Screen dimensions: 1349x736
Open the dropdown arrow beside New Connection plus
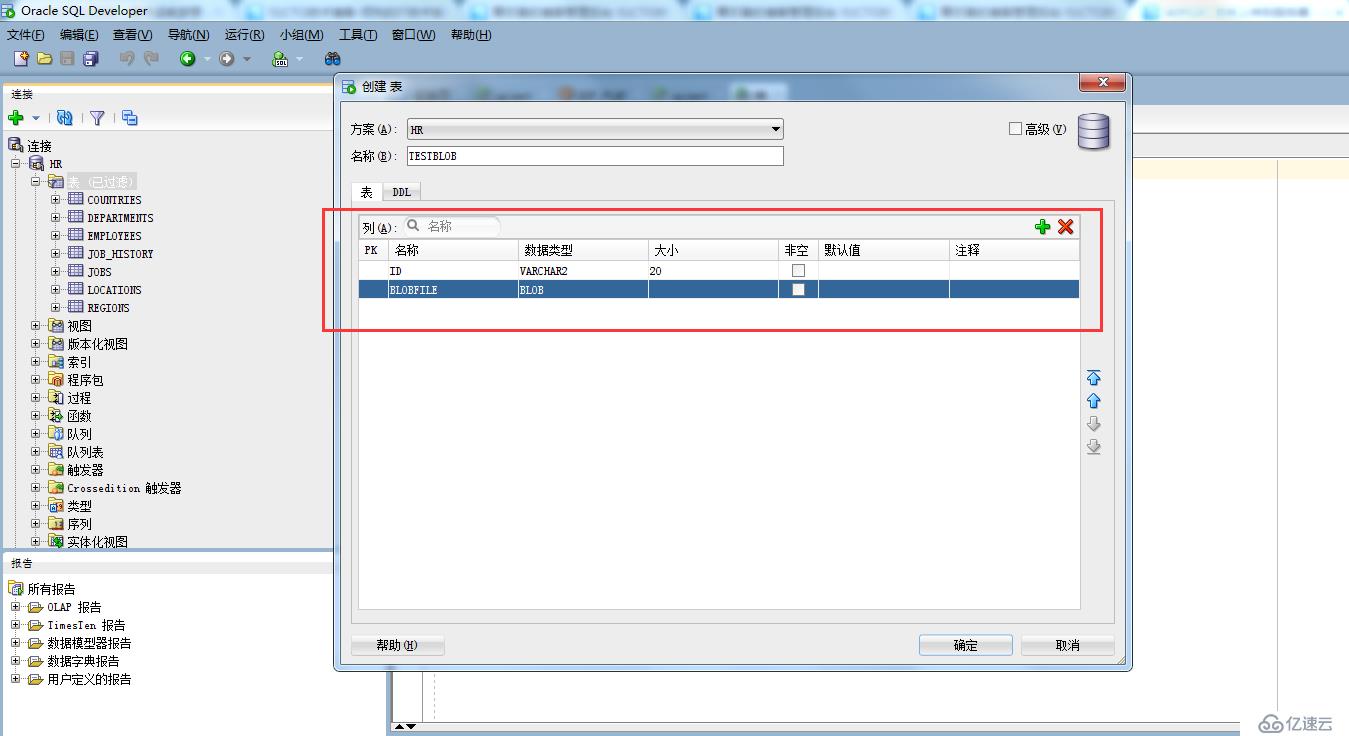tap(36, 119)
